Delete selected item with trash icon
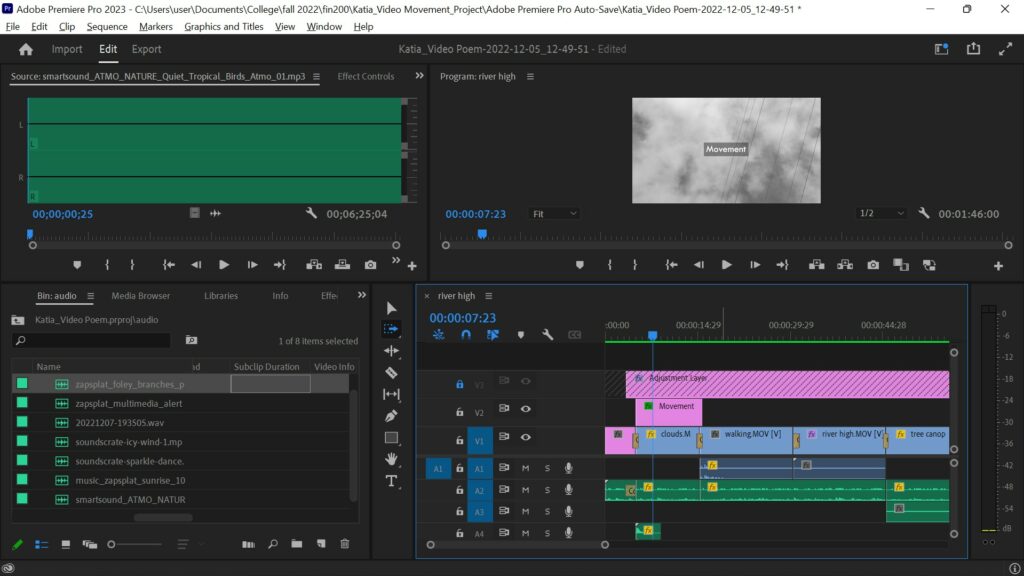The width and height of the screenshot is (1024, 576). point(345,544)
